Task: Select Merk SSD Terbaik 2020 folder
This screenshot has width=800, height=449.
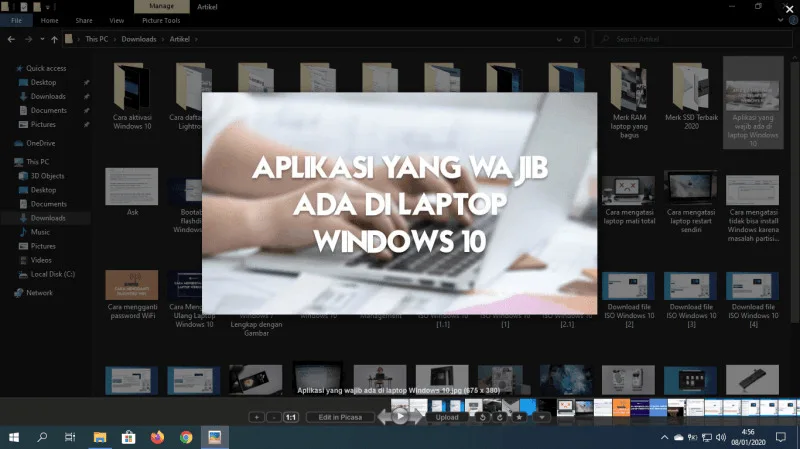Action: tap(691, 96)
